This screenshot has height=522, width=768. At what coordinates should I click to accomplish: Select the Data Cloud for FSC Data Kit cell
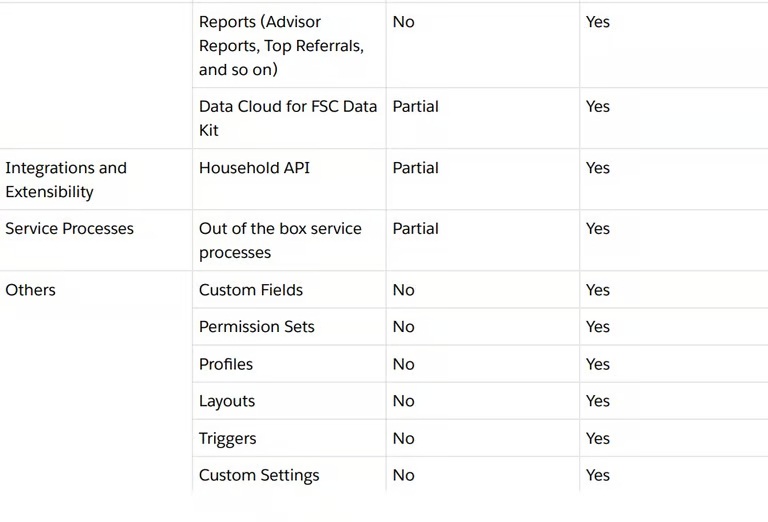[287, 118]
